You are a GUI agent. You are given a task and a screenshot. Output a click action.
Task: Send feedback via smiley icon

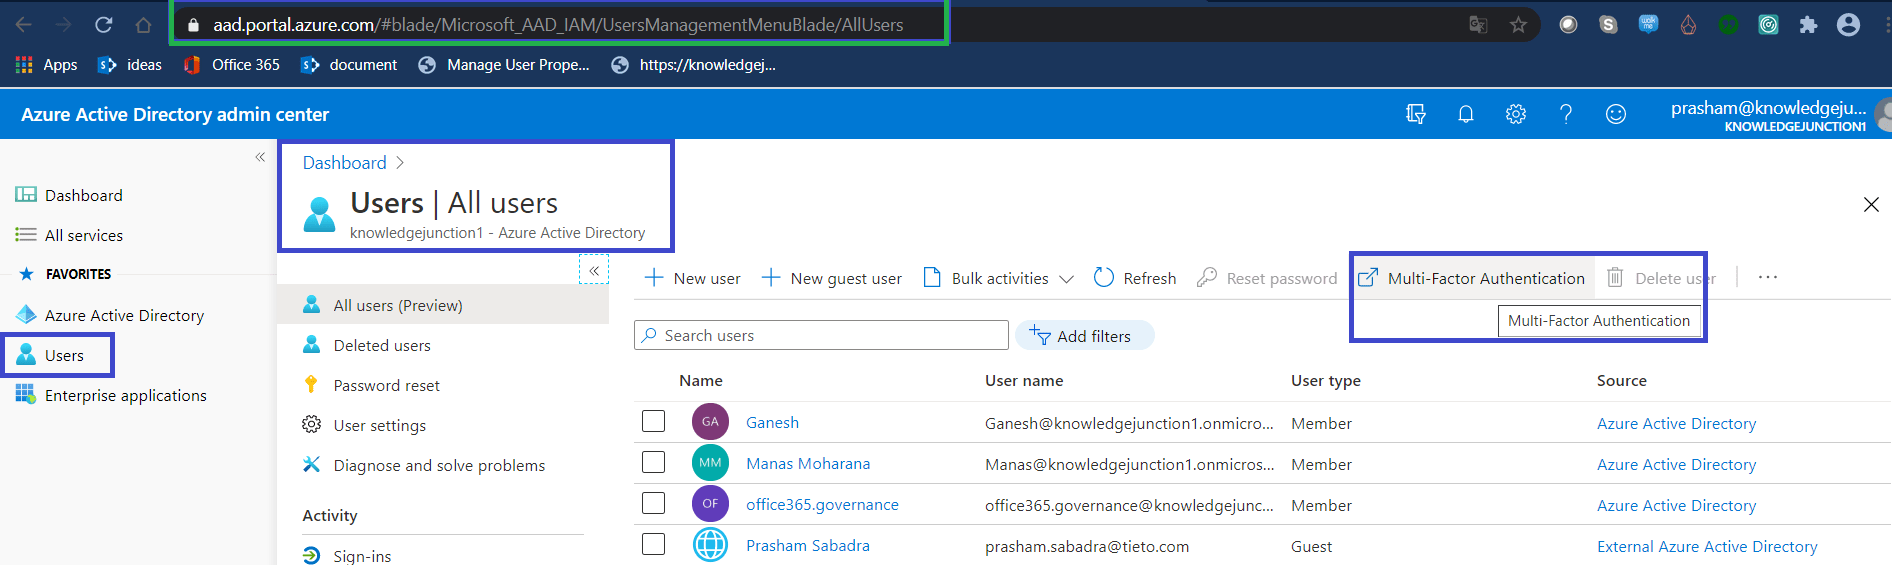1616,114
